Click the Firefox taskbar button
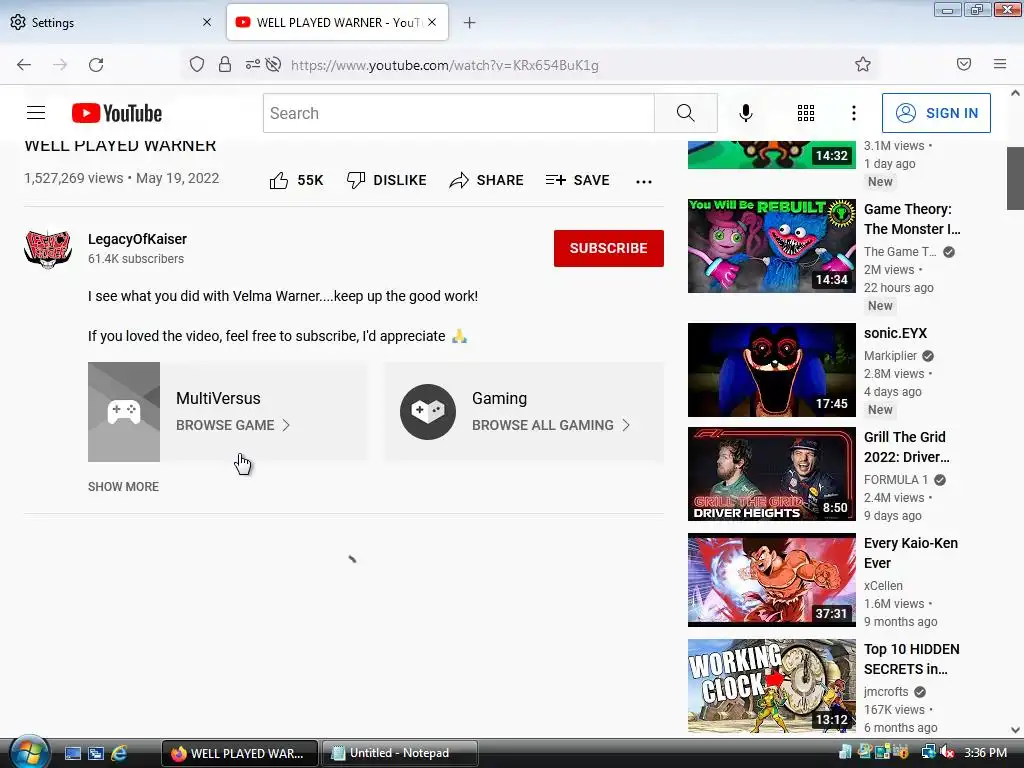The width and height of the screenshot is (1024, 768). click(240, 753)
